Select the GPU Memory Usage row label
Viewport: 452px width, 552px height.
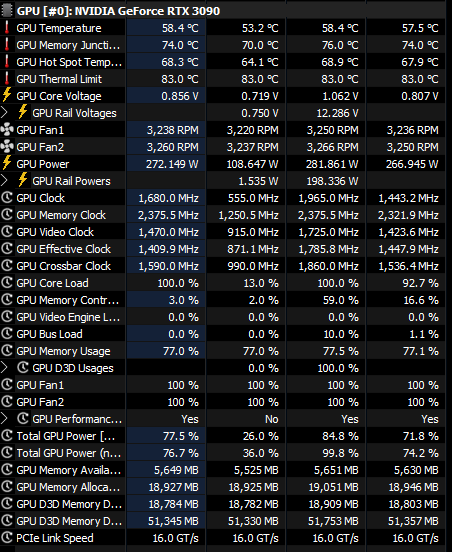coord(63,351)
